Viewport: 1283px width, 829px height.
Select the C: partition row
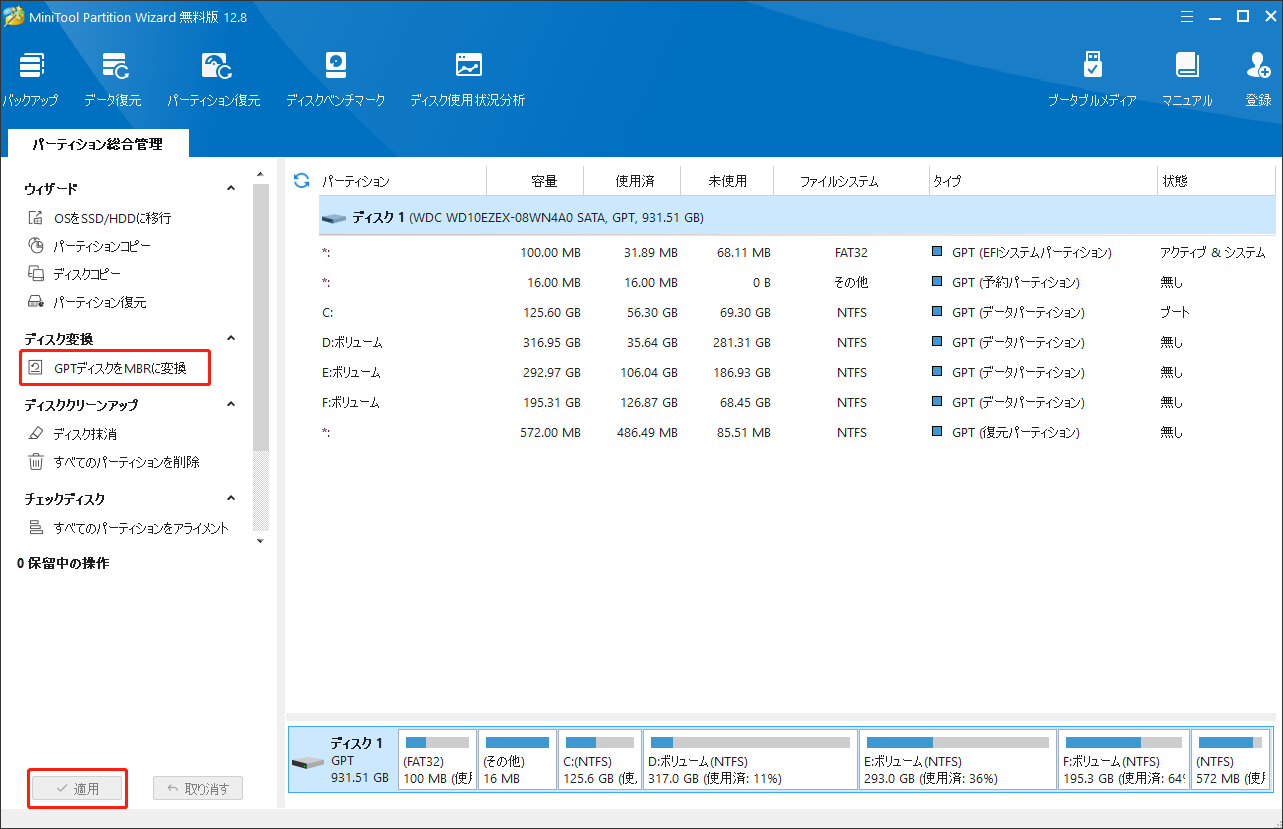(797, 312)
